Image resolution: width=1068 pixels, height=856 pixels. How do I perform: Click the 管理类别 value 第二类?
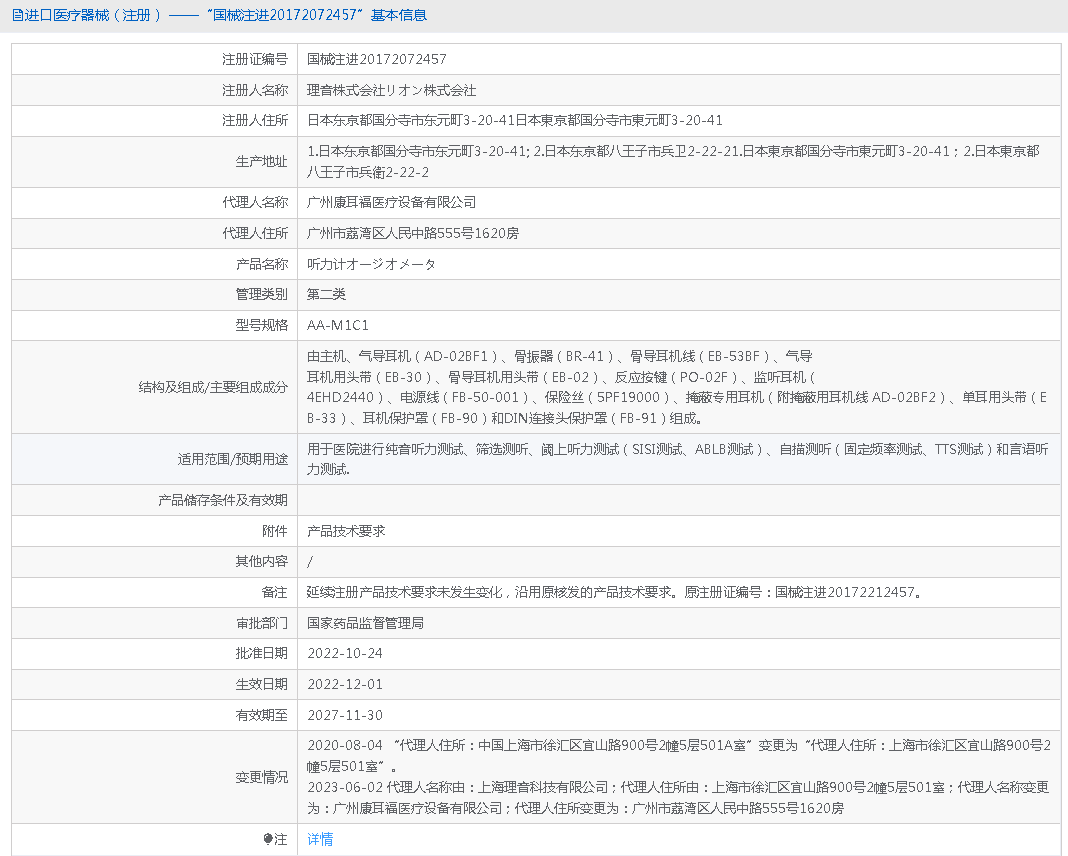point(324,294)
